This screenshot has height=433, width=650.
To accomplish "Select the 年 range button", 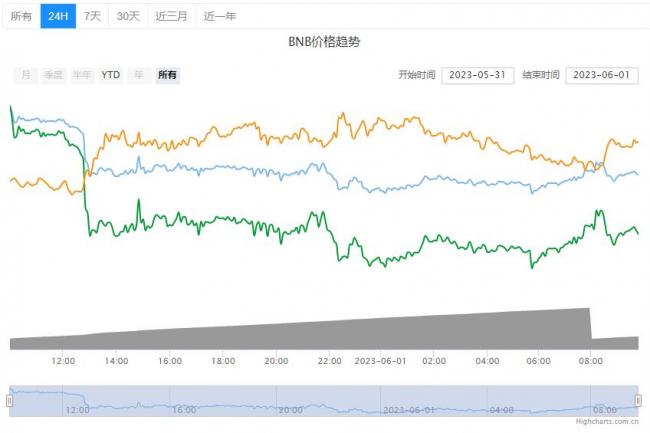I will (139, 75).
